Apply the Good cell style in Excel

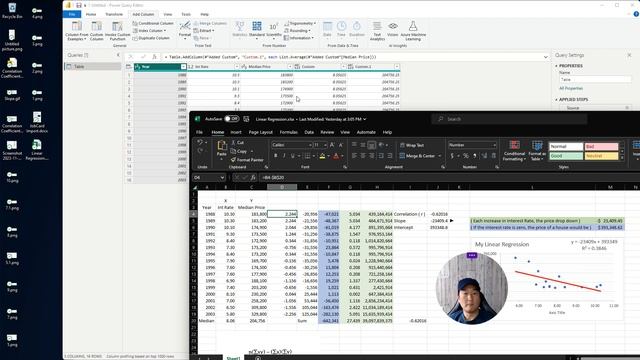pos(566,156)
